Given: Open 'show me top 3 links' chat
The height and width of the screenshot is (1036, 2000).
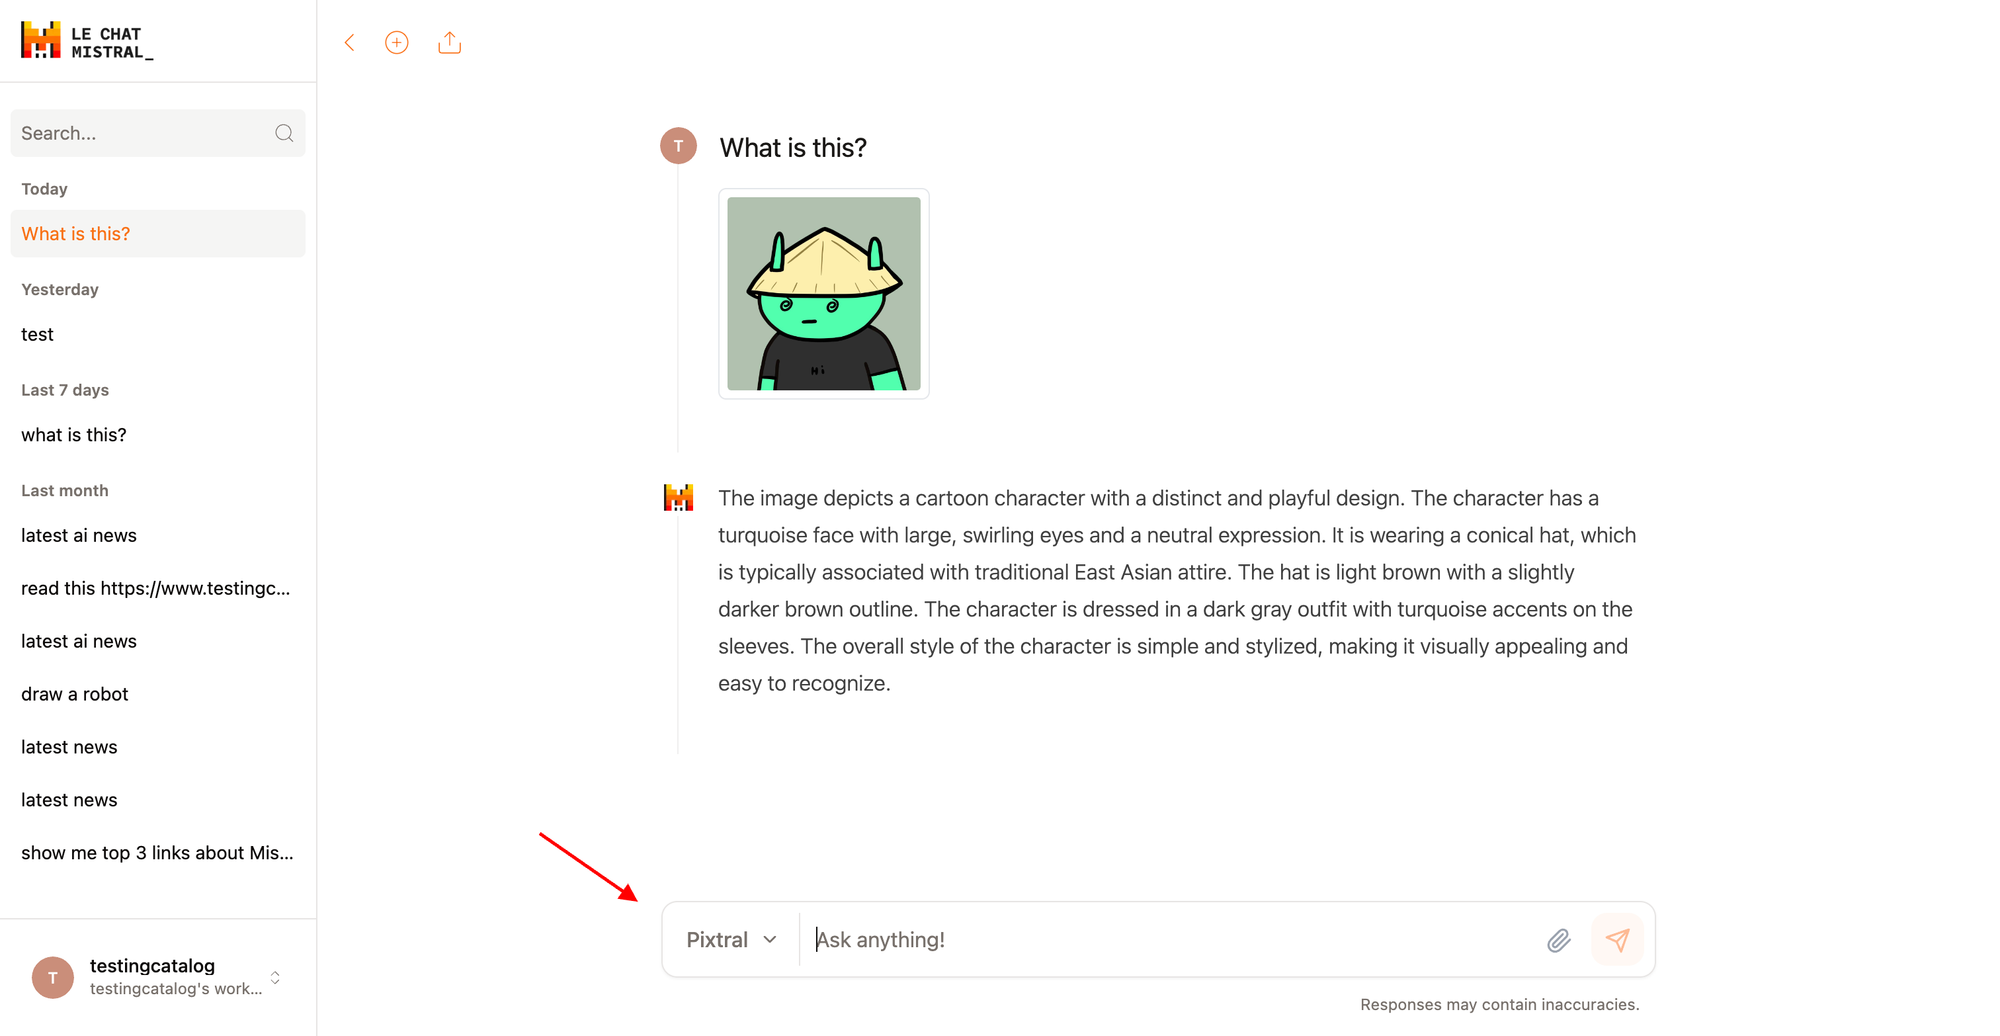Looking at the screenshot, I should click(x=158, y=853).
